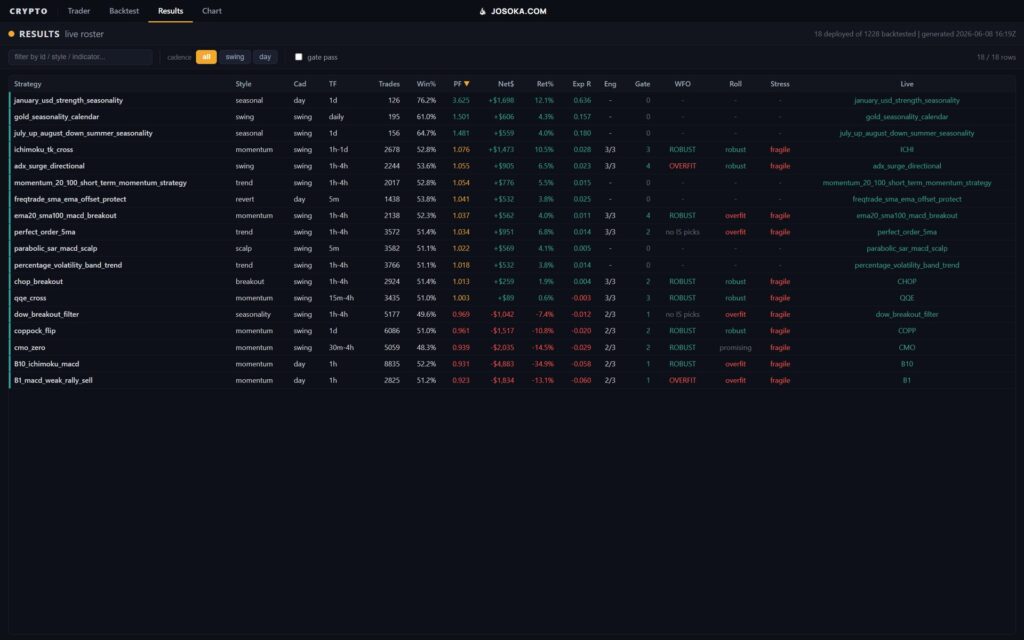
Task: Click strategy name july_up_august_down_summer_seasonality
Action: pos(83,133)
